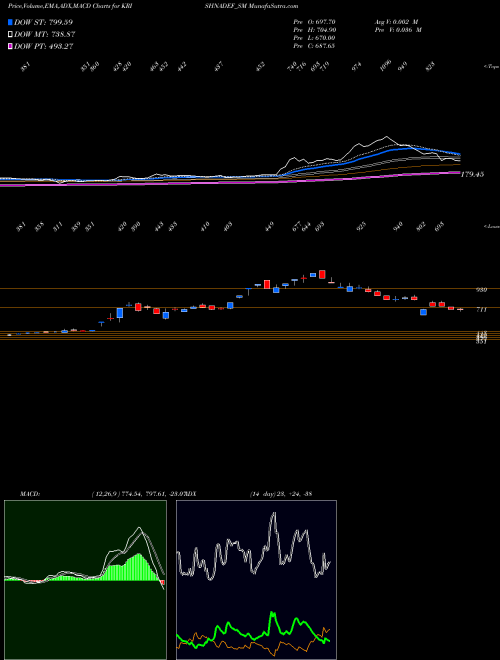The image size is (500, 660).
Task: Click the '<Tops' axis label
Action: point(491,67)
